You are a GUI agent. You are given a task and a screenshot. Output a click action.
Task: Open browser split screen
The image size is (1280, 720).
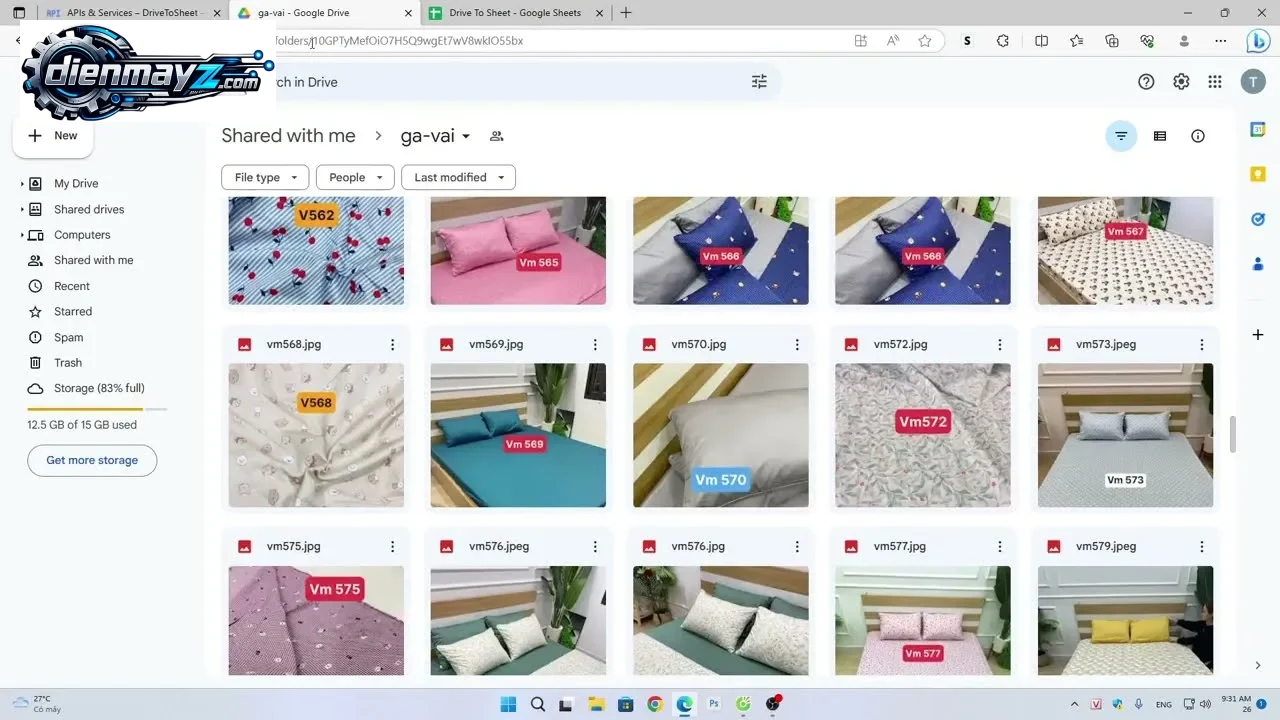pos(1041,41)
